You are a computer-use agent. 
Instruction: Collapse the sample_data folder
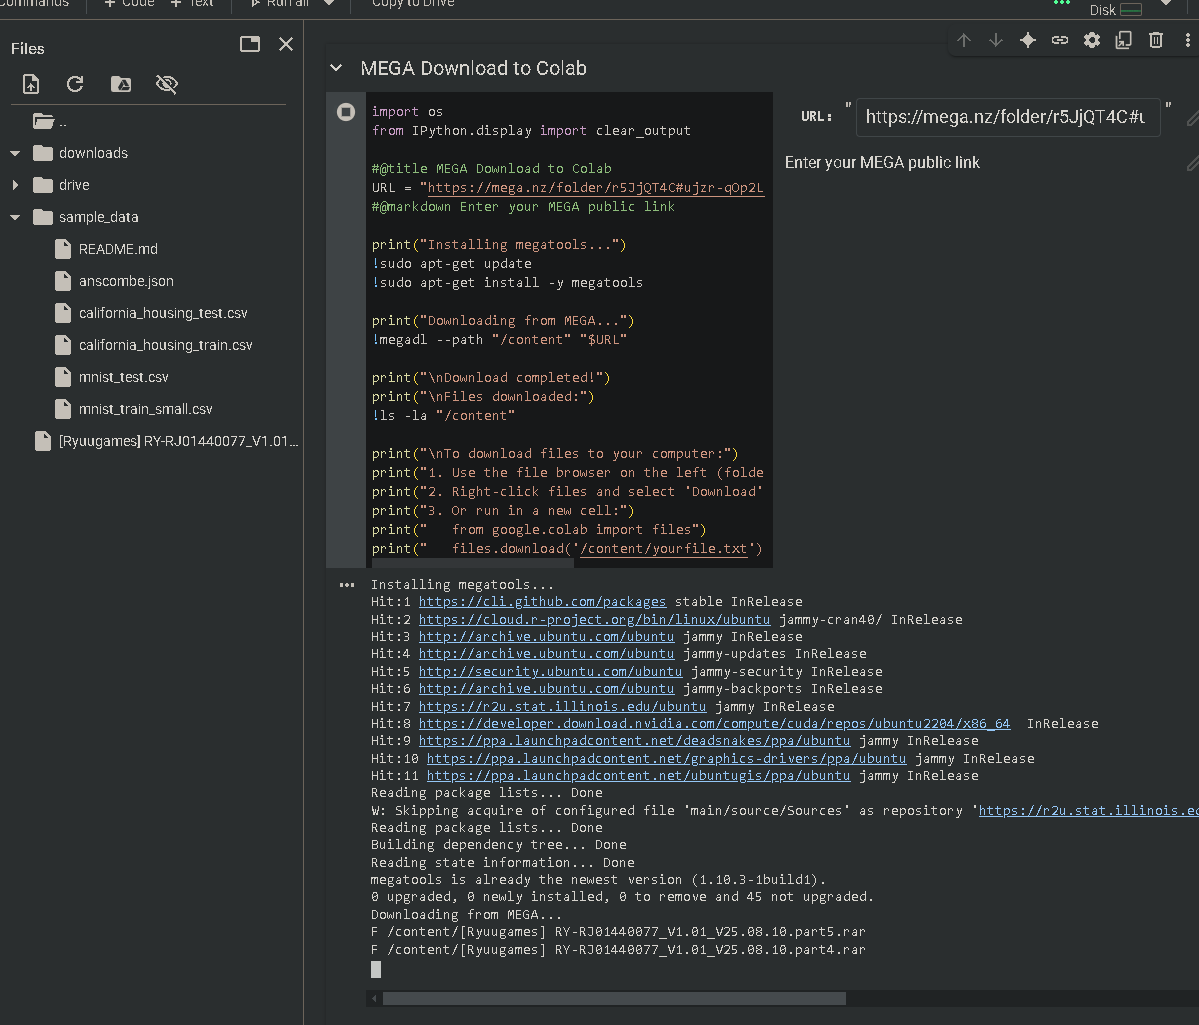click(15, 217)
